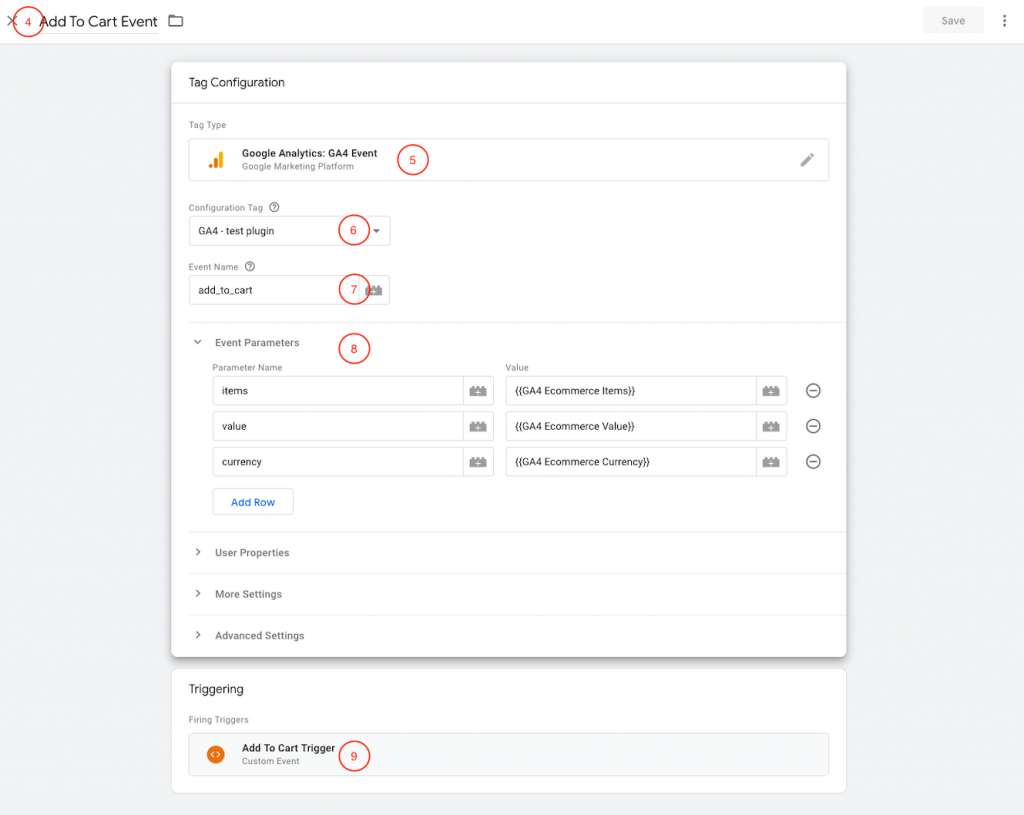Open variable picker beside Event Name field
The width and height of the screenshot is (1024, 815).
pos(374,289)
